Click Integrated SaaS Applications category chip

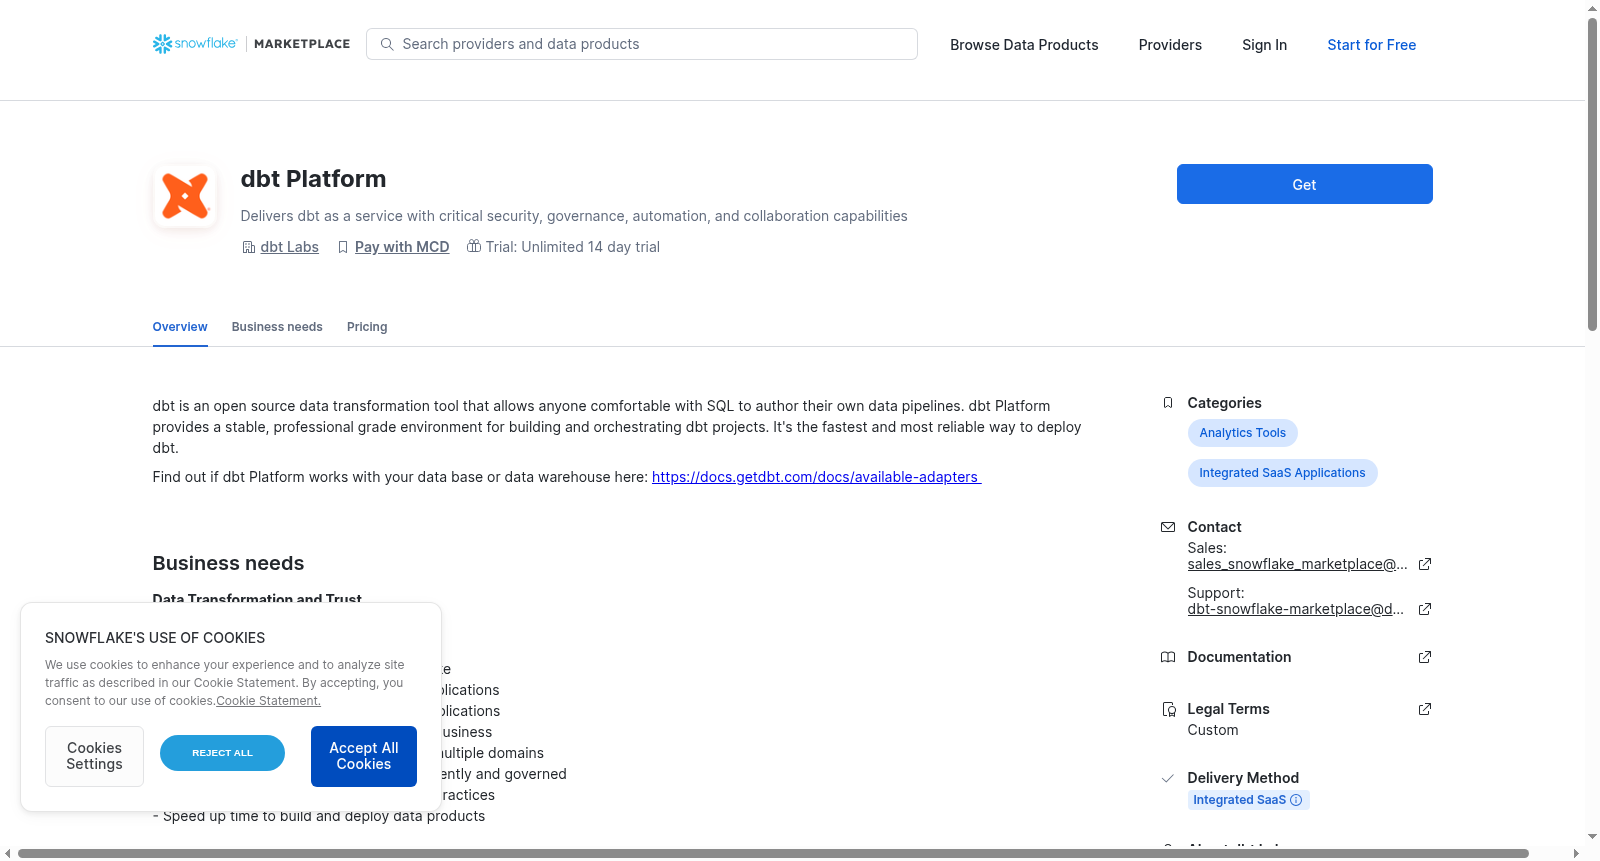1282,473
